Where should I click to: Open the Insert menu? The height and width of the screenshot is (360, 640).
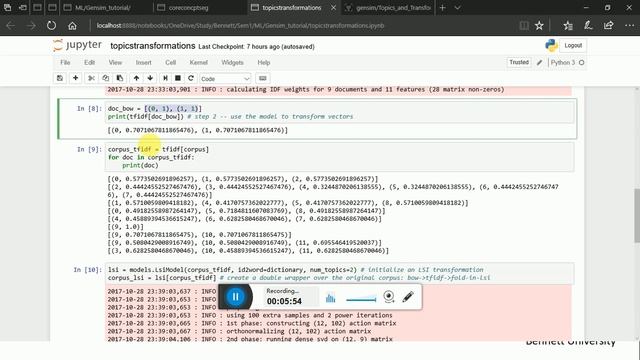tap(143, 62)
